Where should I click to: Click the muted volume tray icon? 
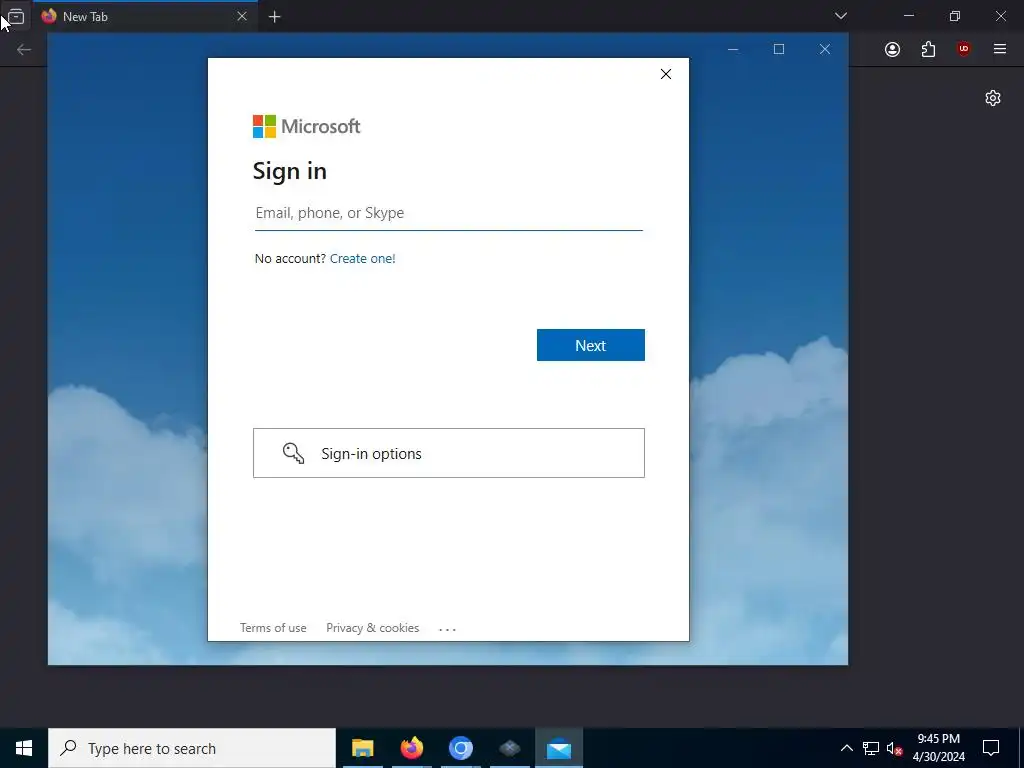[x=894, y=748]
